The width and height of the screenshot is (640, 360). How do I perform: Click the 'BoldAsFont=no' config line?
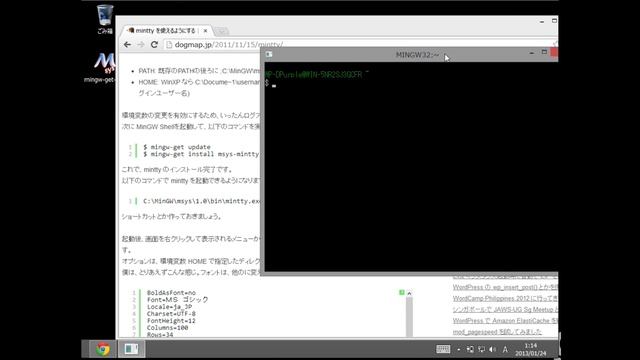click(171, 293)
